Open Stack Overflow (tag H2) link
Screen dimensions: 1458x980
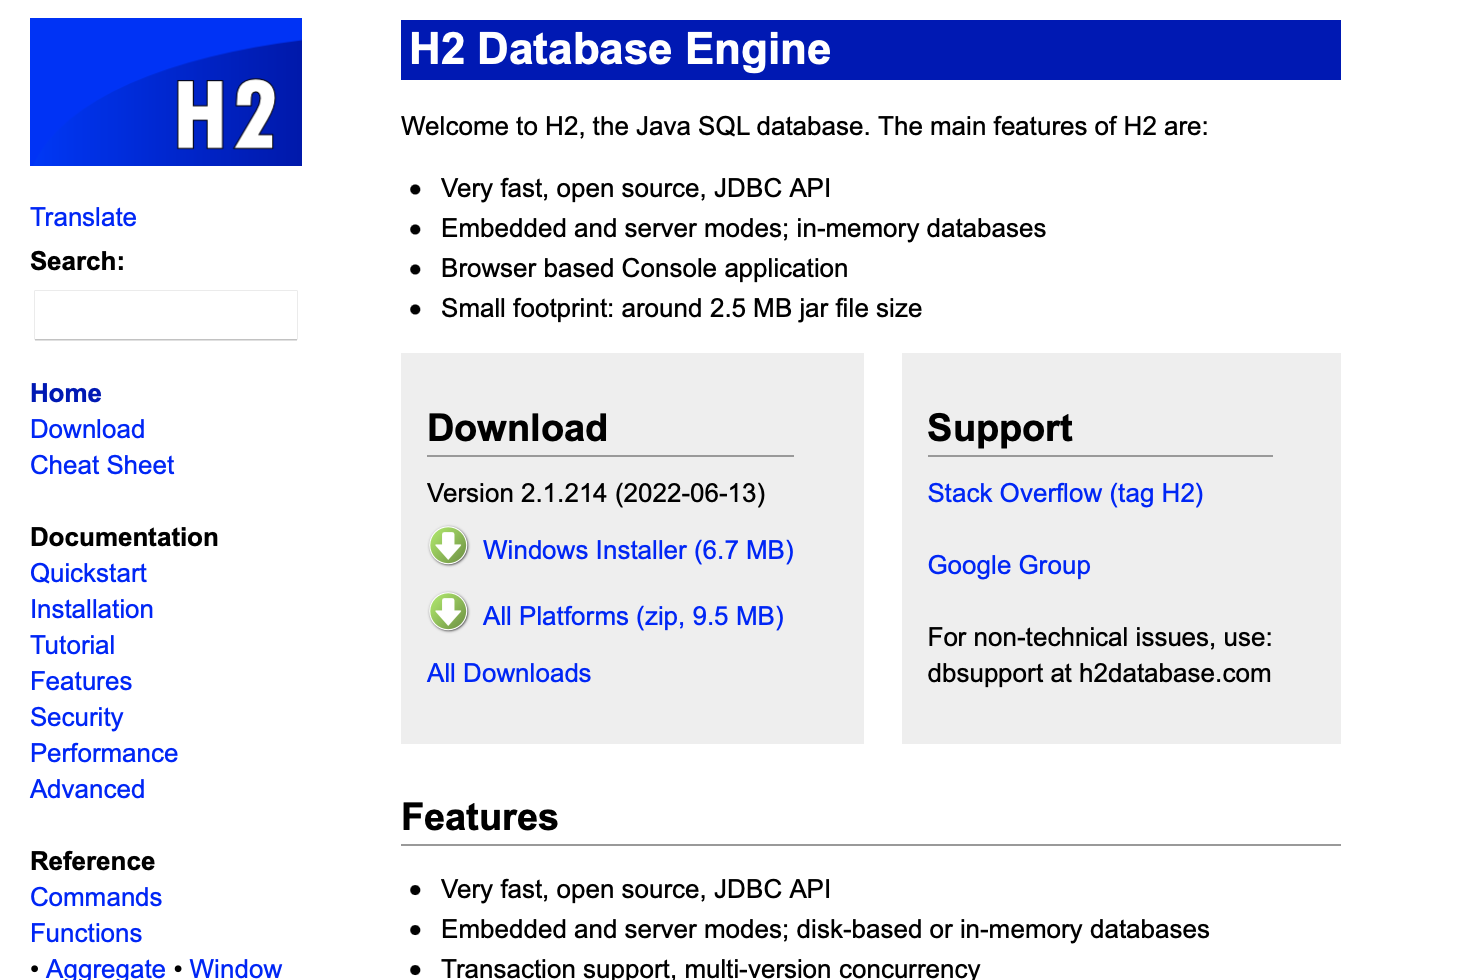pyautogui.click(x=1065, y=493)
